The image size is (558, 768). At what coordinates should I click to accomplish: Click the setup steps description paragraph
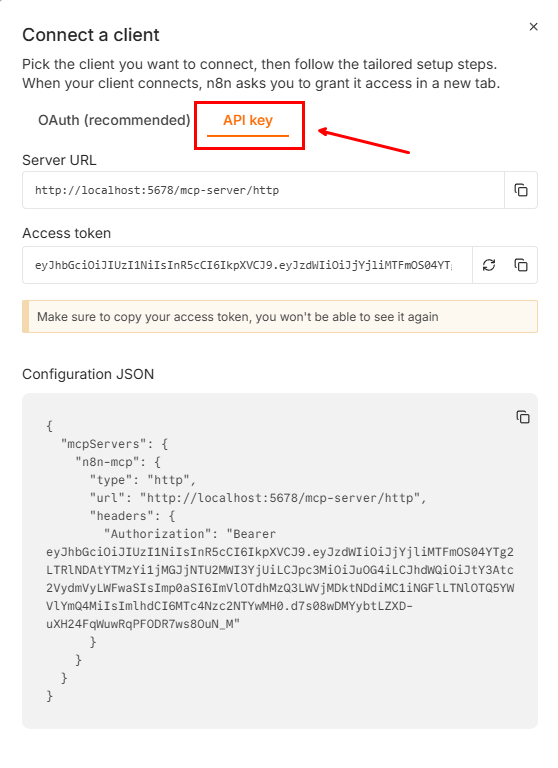(261, 73)
